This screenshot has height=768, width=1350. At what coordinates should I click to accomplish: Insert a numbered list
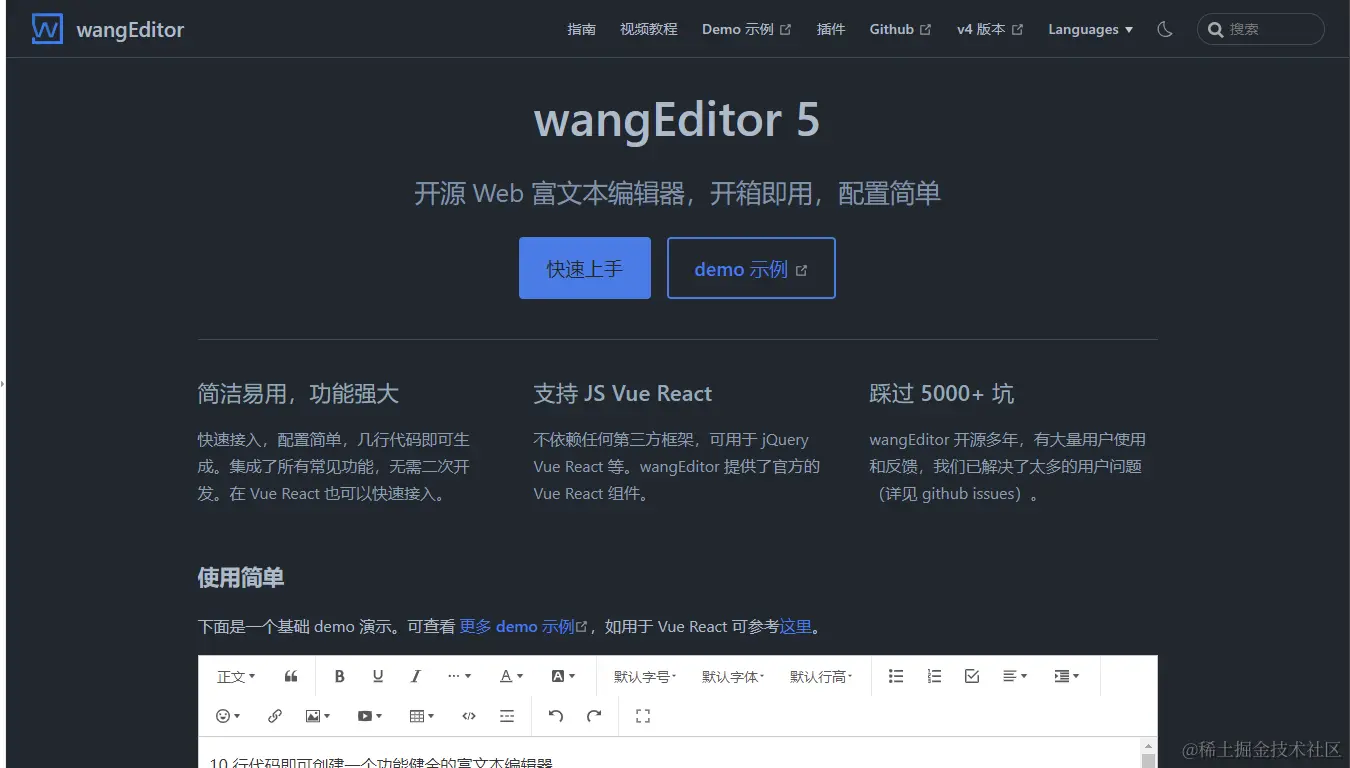coord(934,676)
